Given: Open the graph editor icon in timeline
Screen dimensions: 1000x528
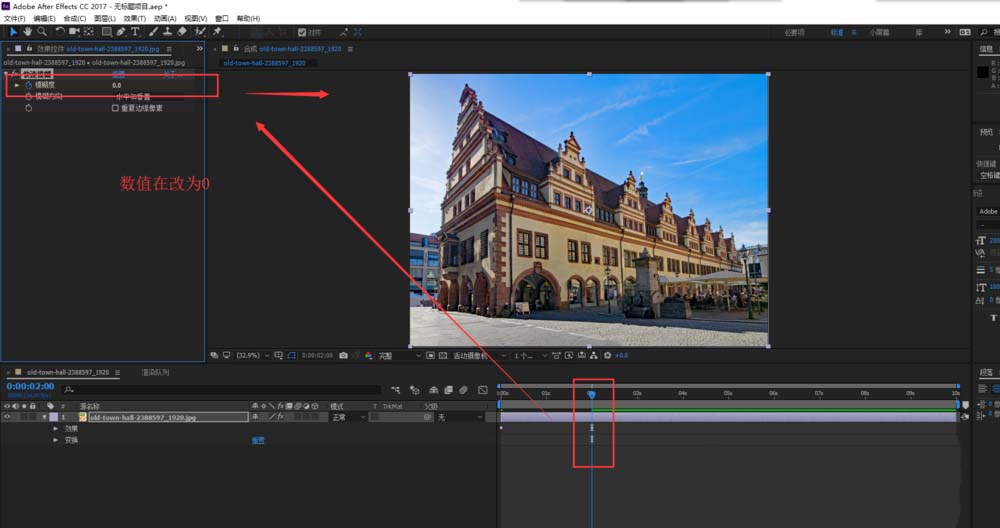Looking at the screenshot, I should click(483, 390).
